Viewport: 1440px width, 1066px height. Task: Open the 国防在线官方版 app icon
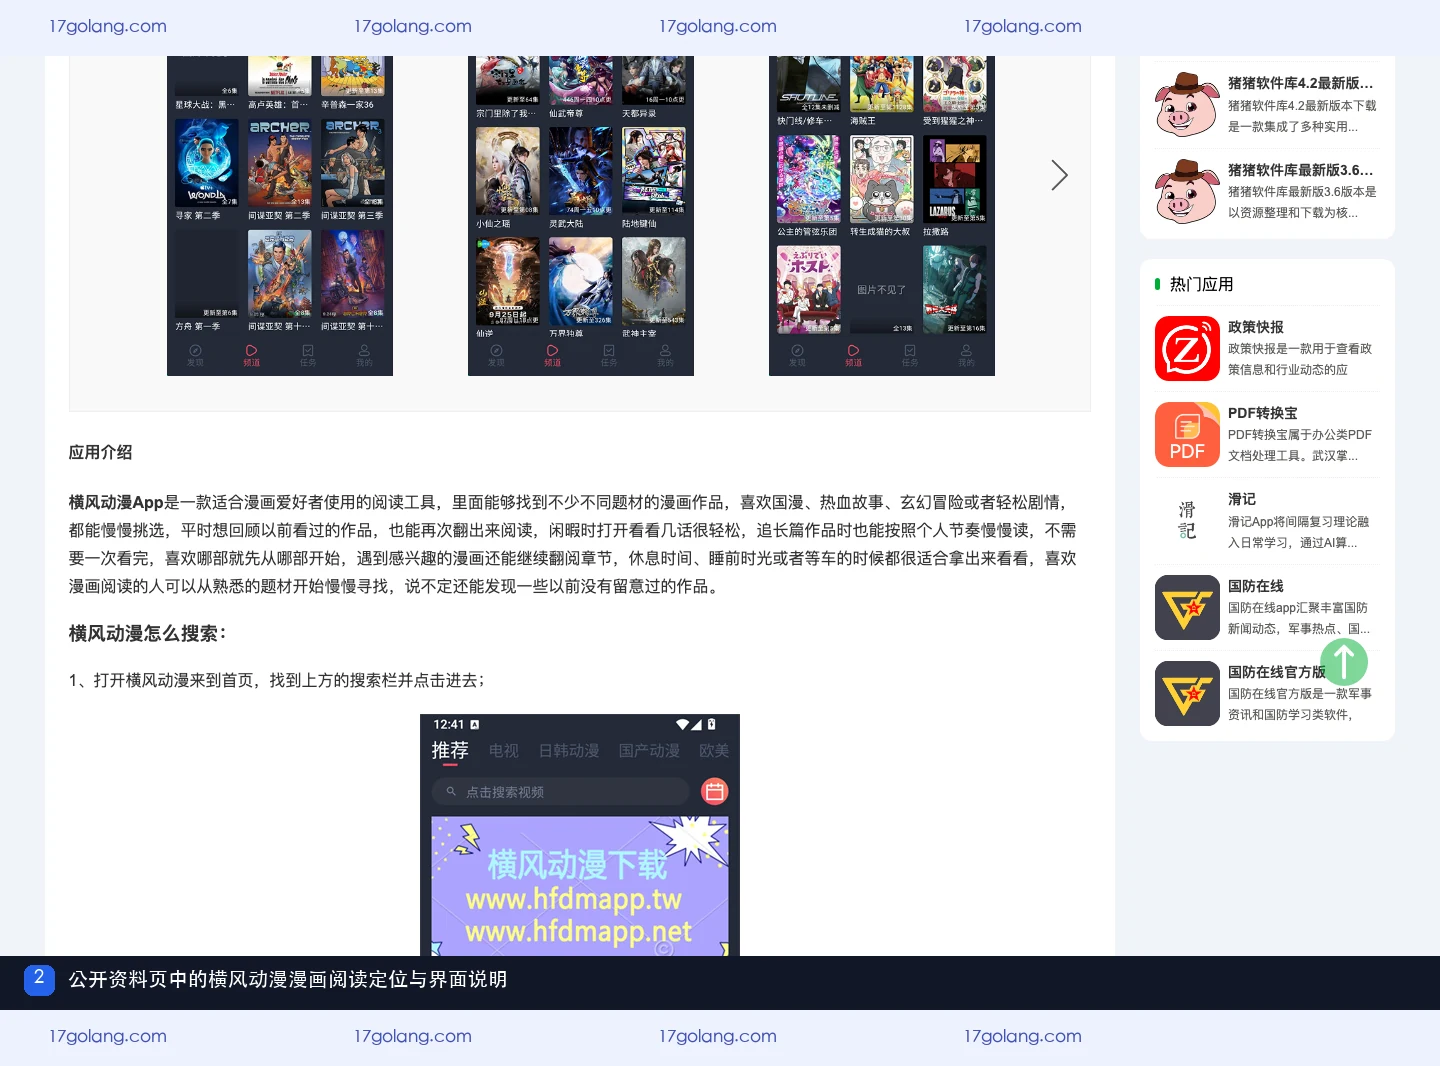[1187, 693]
